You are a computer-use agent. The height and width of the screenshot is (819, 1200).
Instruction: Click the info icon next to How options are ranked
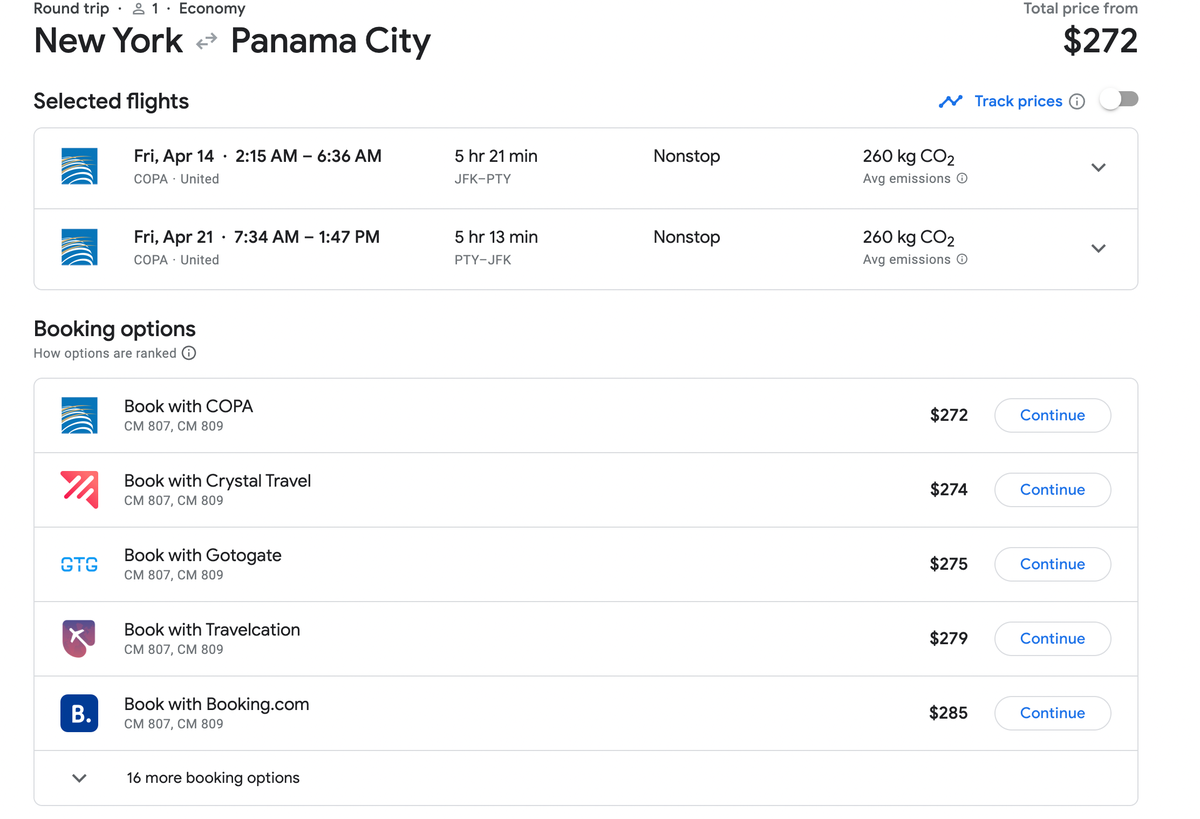[x=189, y=353]
